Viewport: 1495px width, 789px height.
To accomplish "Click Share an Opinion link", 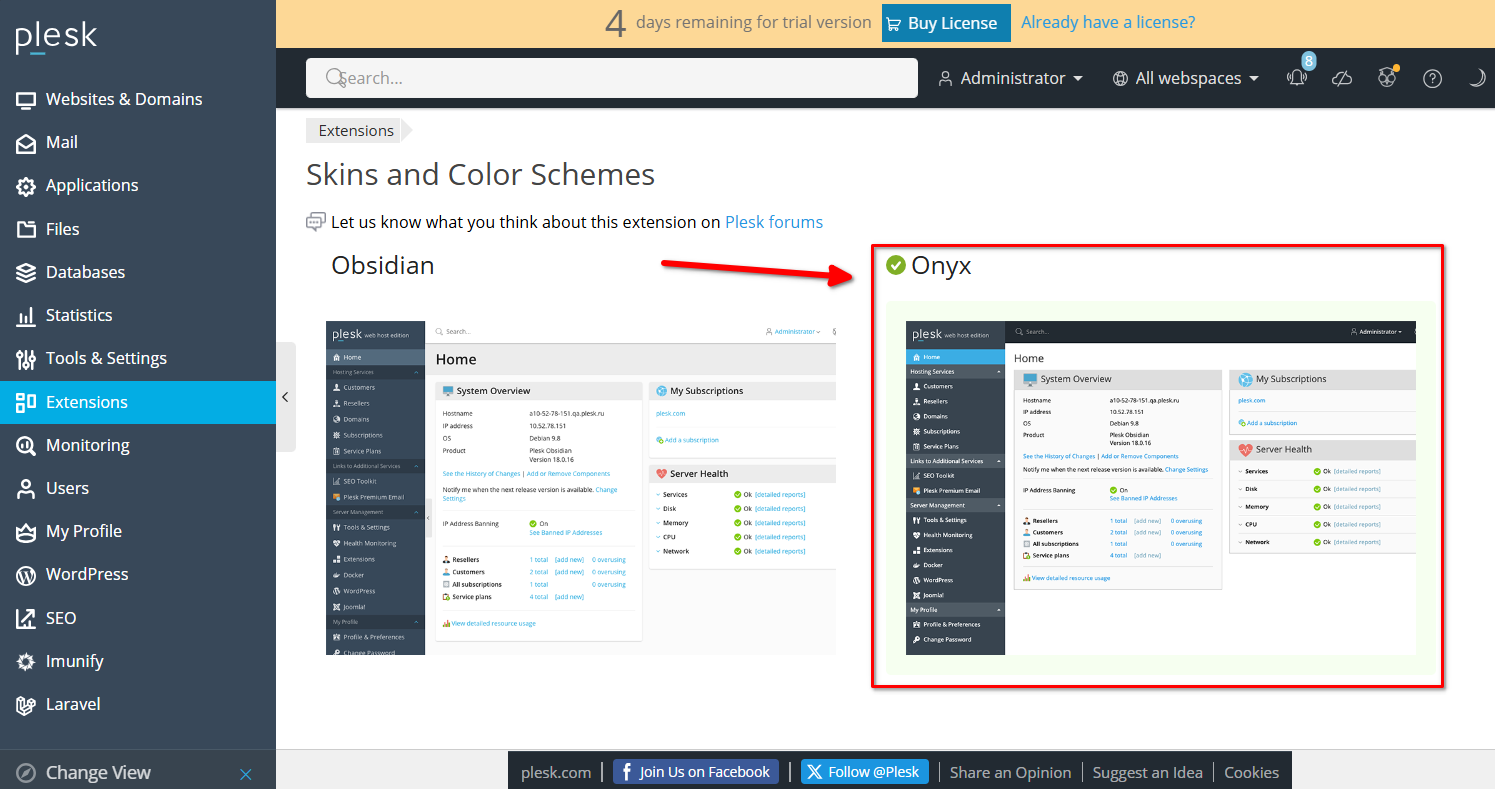I will point(1010,772).
